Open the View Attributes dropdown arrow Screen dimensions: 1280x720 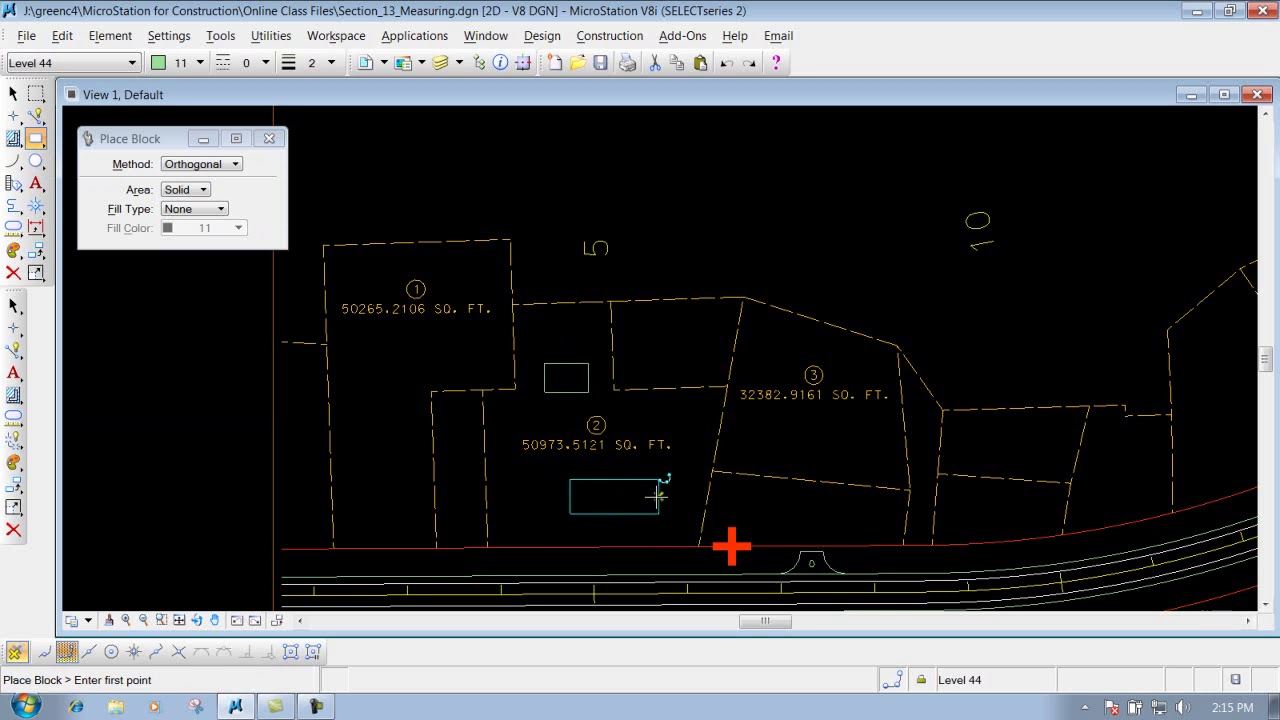pos(88,621)
